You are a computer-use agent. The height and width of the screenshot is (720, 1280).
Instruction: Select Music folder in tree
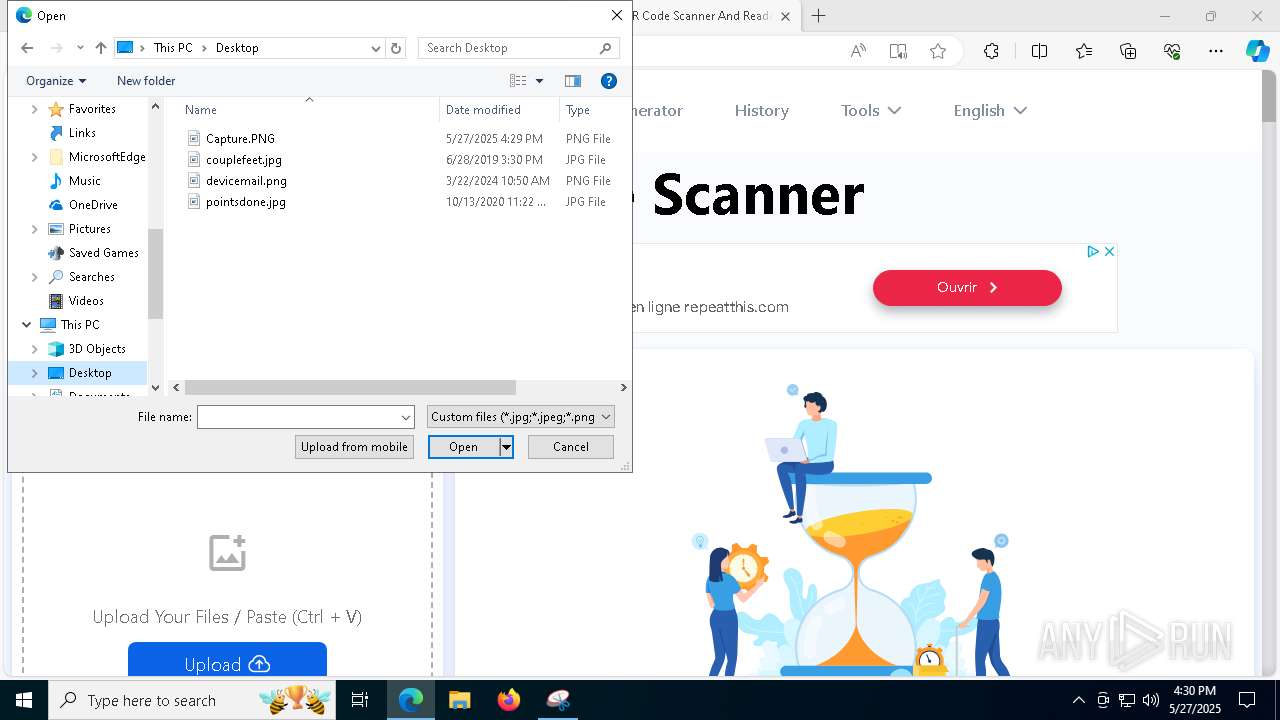pyautogui.click(x=84, y=181)
